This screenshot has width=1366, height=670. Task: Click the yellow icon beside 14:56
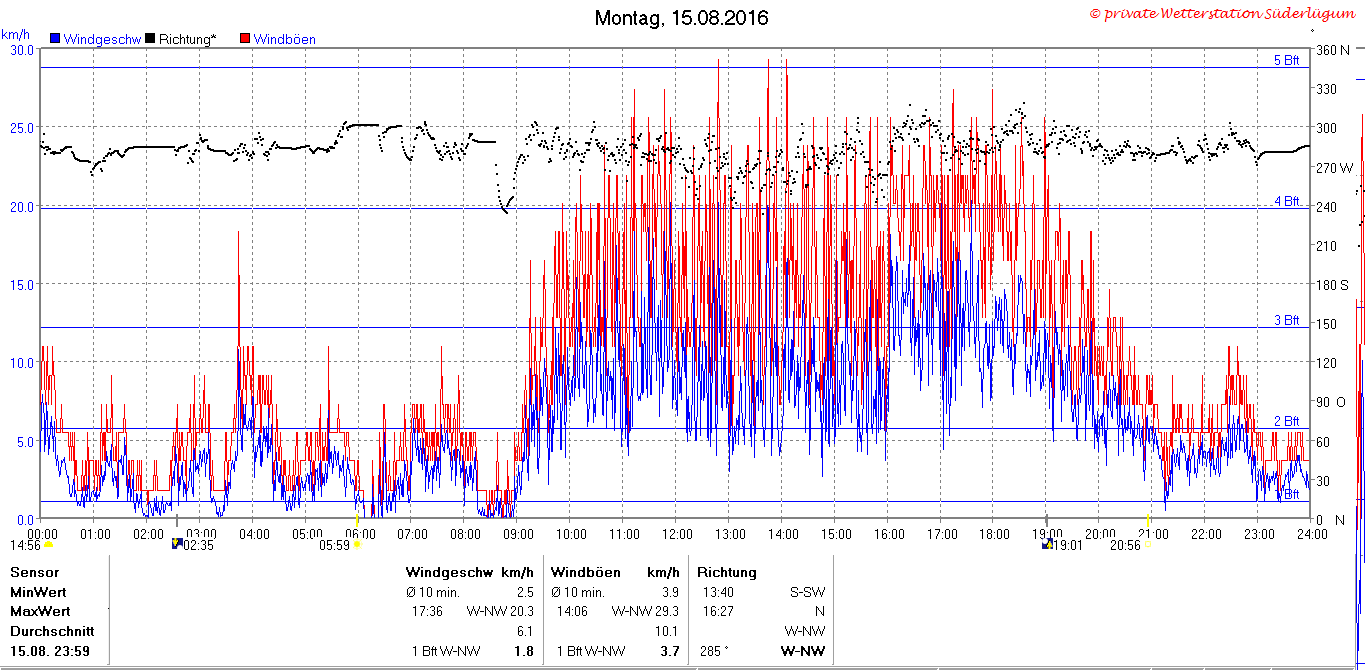[48, 546]
